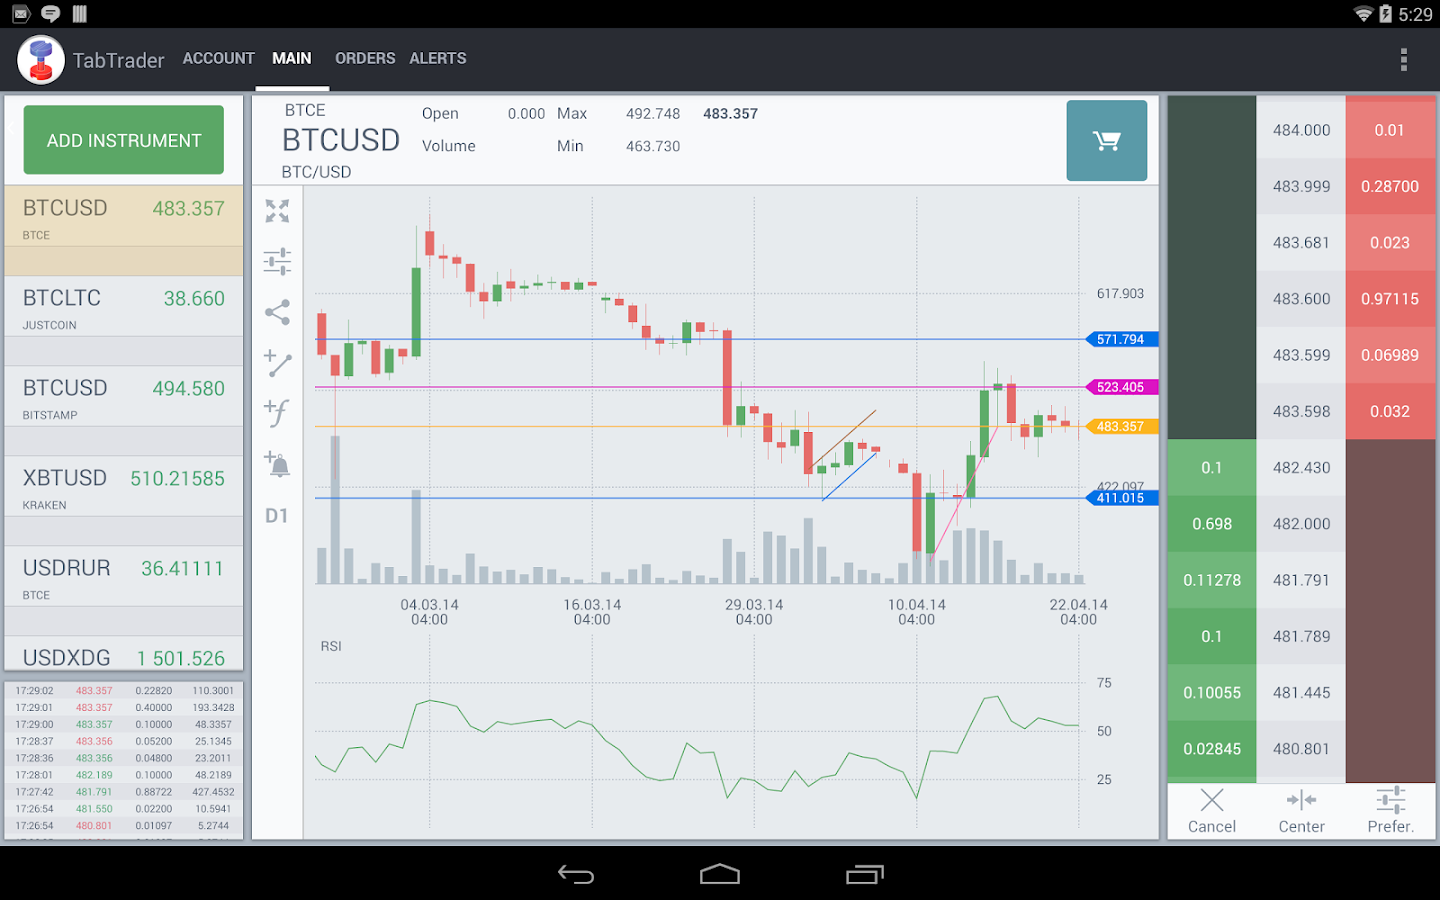Add an indicator function icon
The width and height of the screenshot is (1440, 900).
click(277, 412)
